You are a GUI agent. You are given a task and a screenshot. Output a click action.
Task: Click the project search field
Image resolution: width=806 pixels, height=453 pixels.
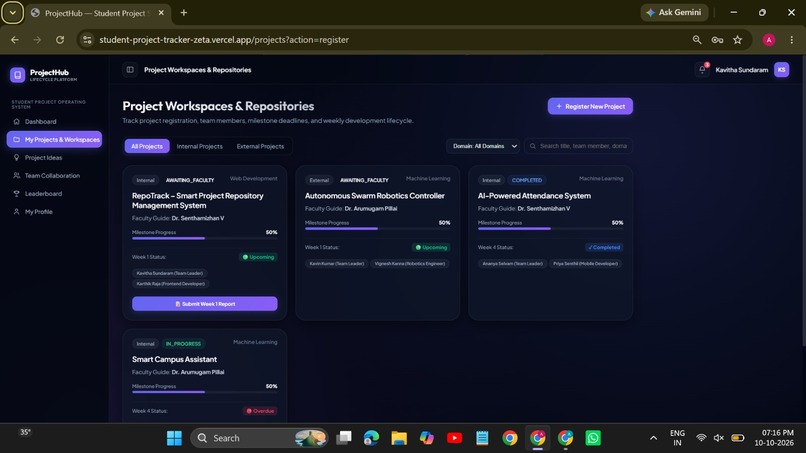[579, 147]
